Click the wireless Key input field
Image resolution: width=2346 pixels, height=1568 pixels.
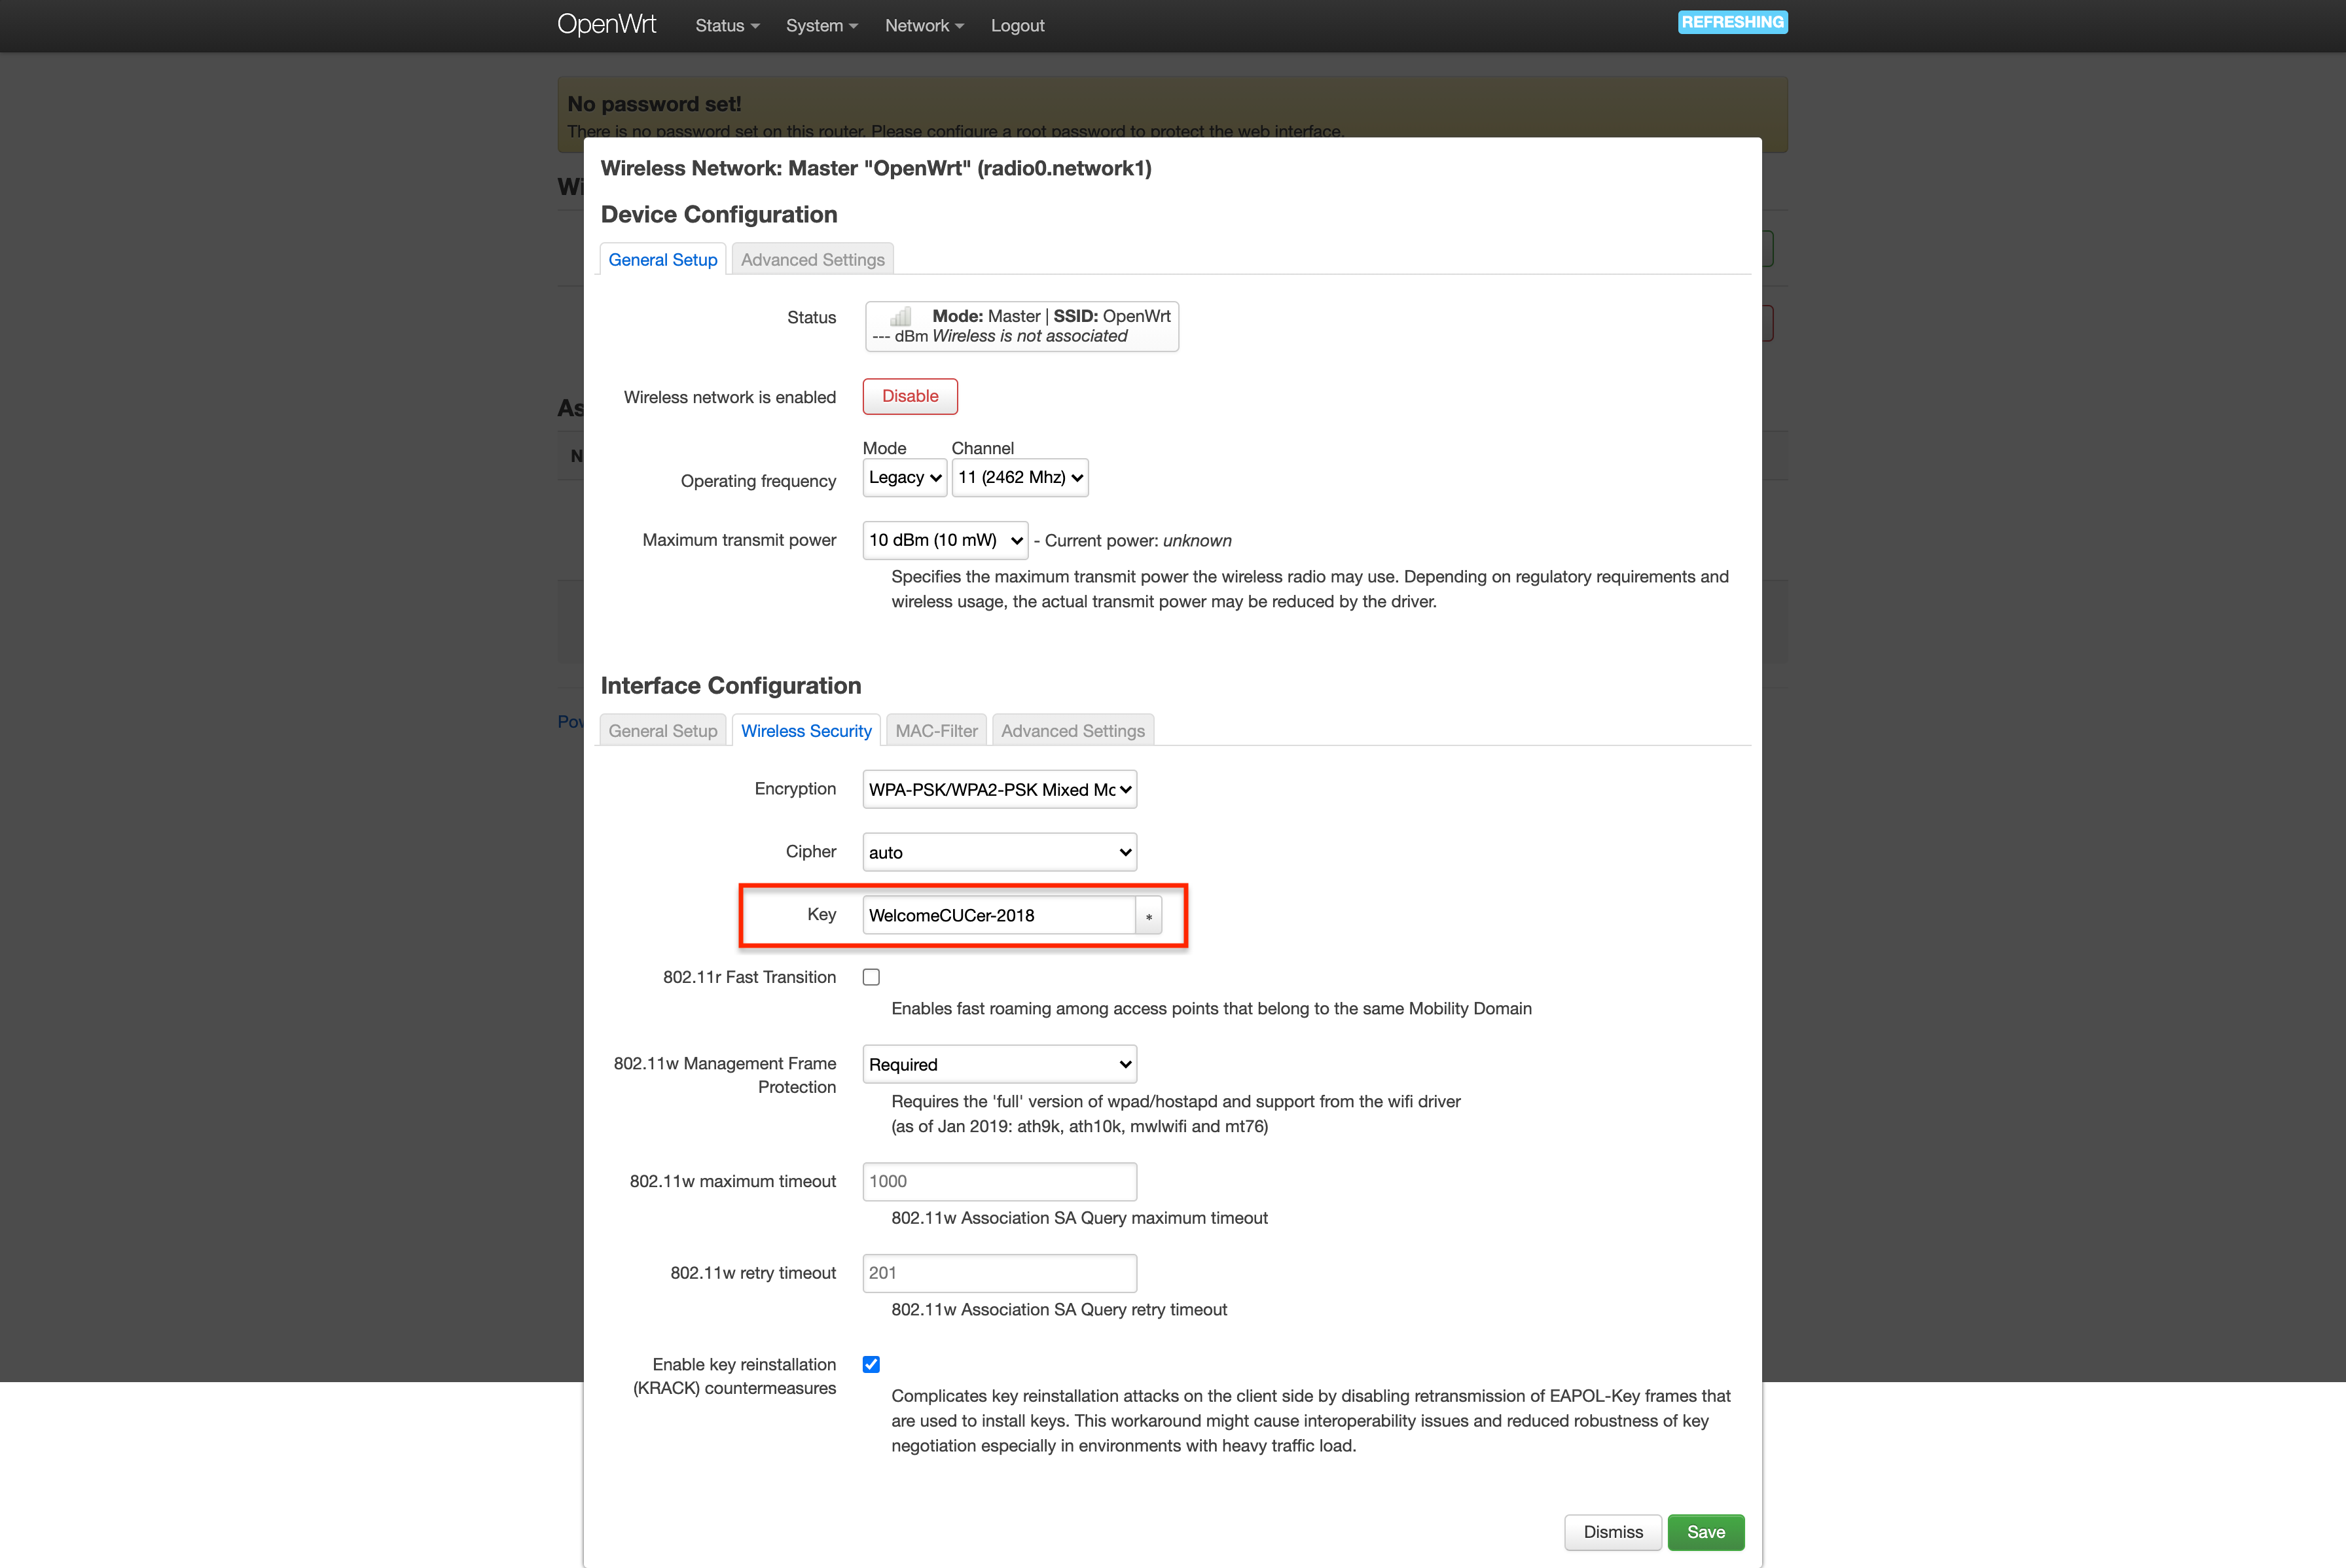click(x=998, y=915)
